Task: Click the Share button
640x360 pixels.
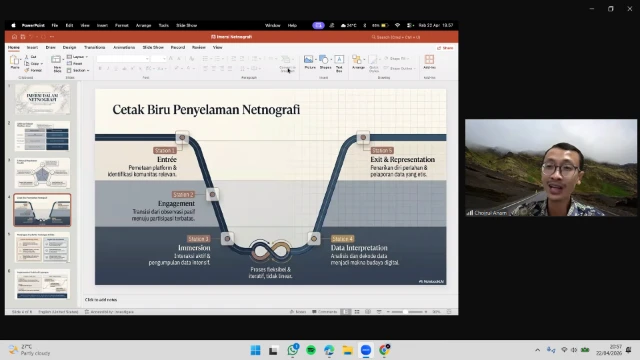Action: click(x=445, y=48)
